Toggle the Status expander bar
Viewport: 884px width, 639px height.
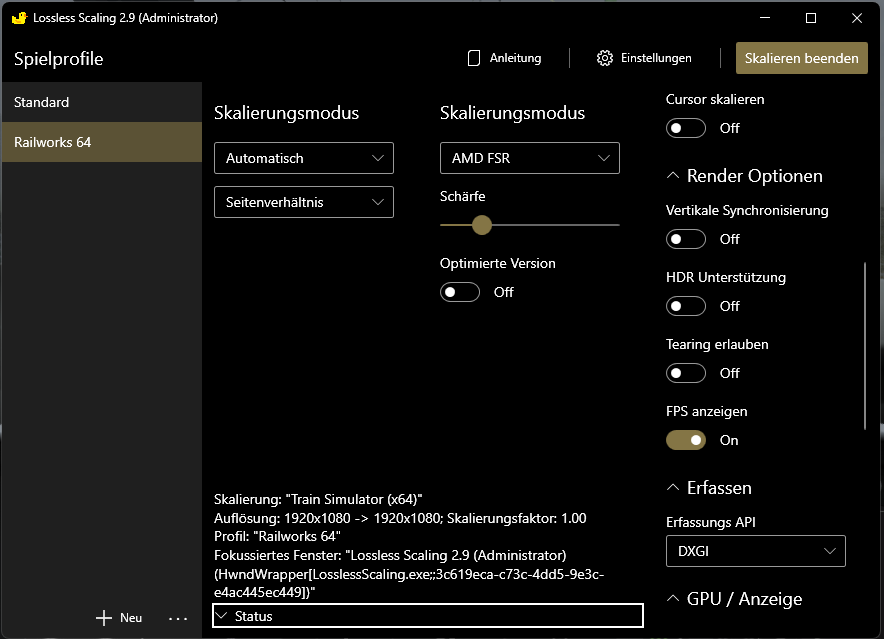[428, 616]
